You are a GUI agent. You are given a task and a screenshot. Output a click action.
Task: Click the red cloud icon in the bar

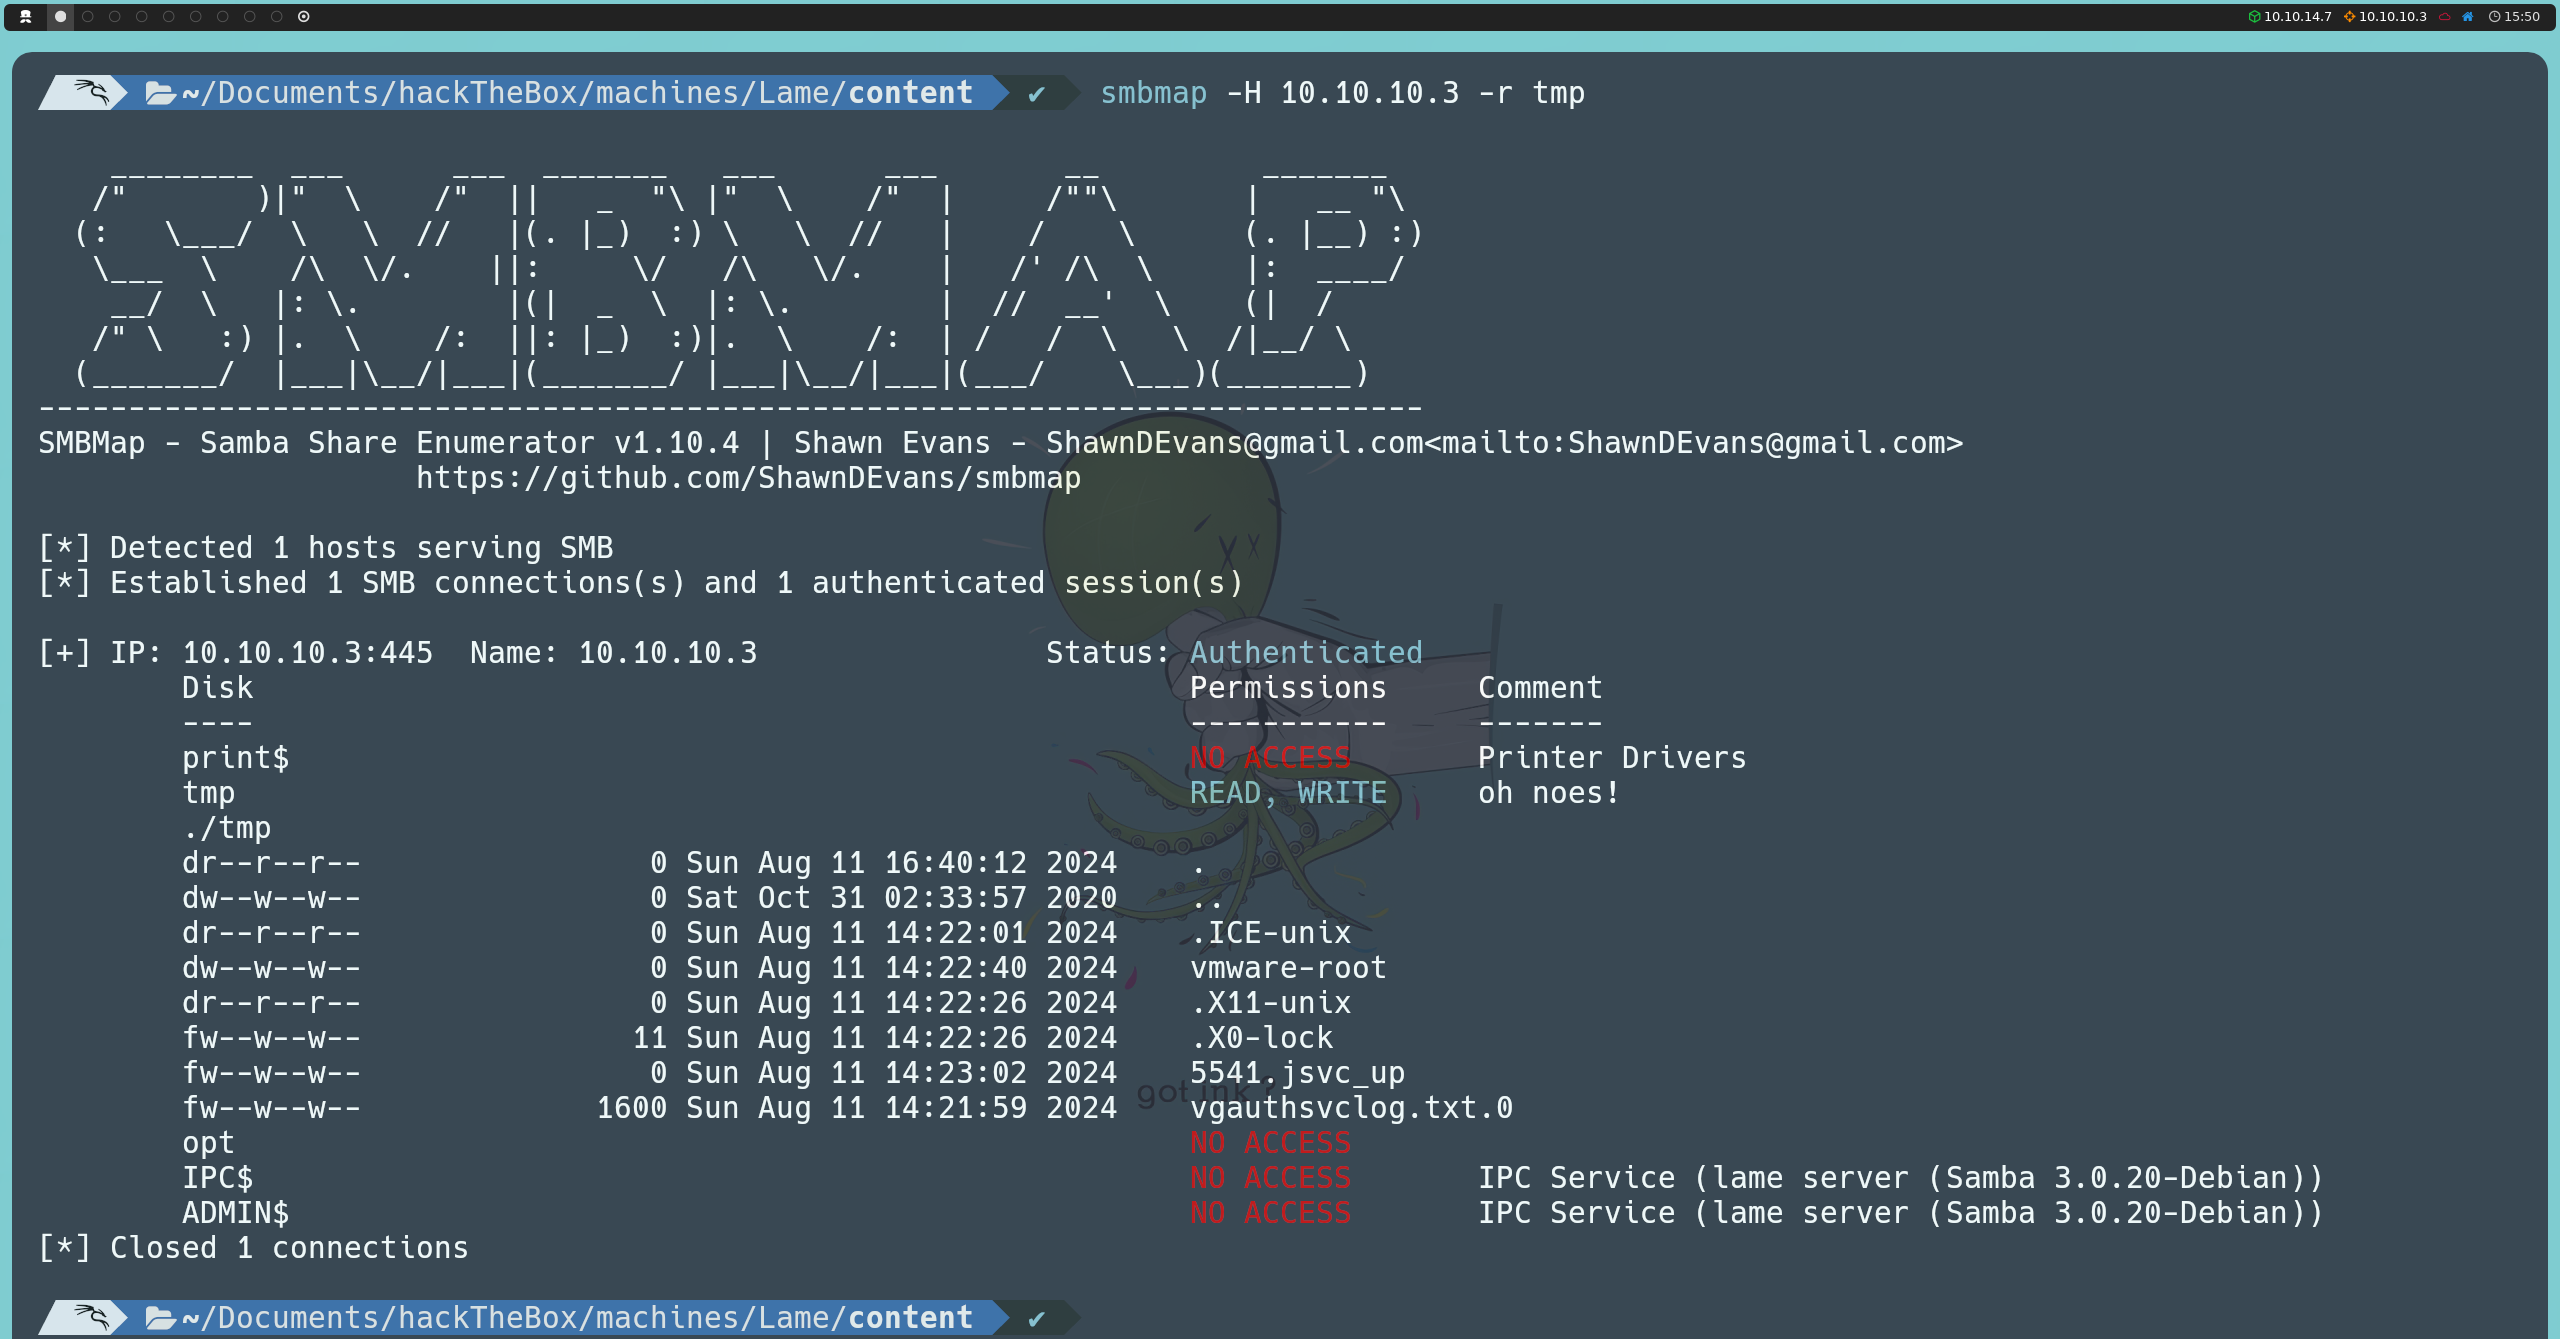pyautogui.click(x=2444, y=16)
